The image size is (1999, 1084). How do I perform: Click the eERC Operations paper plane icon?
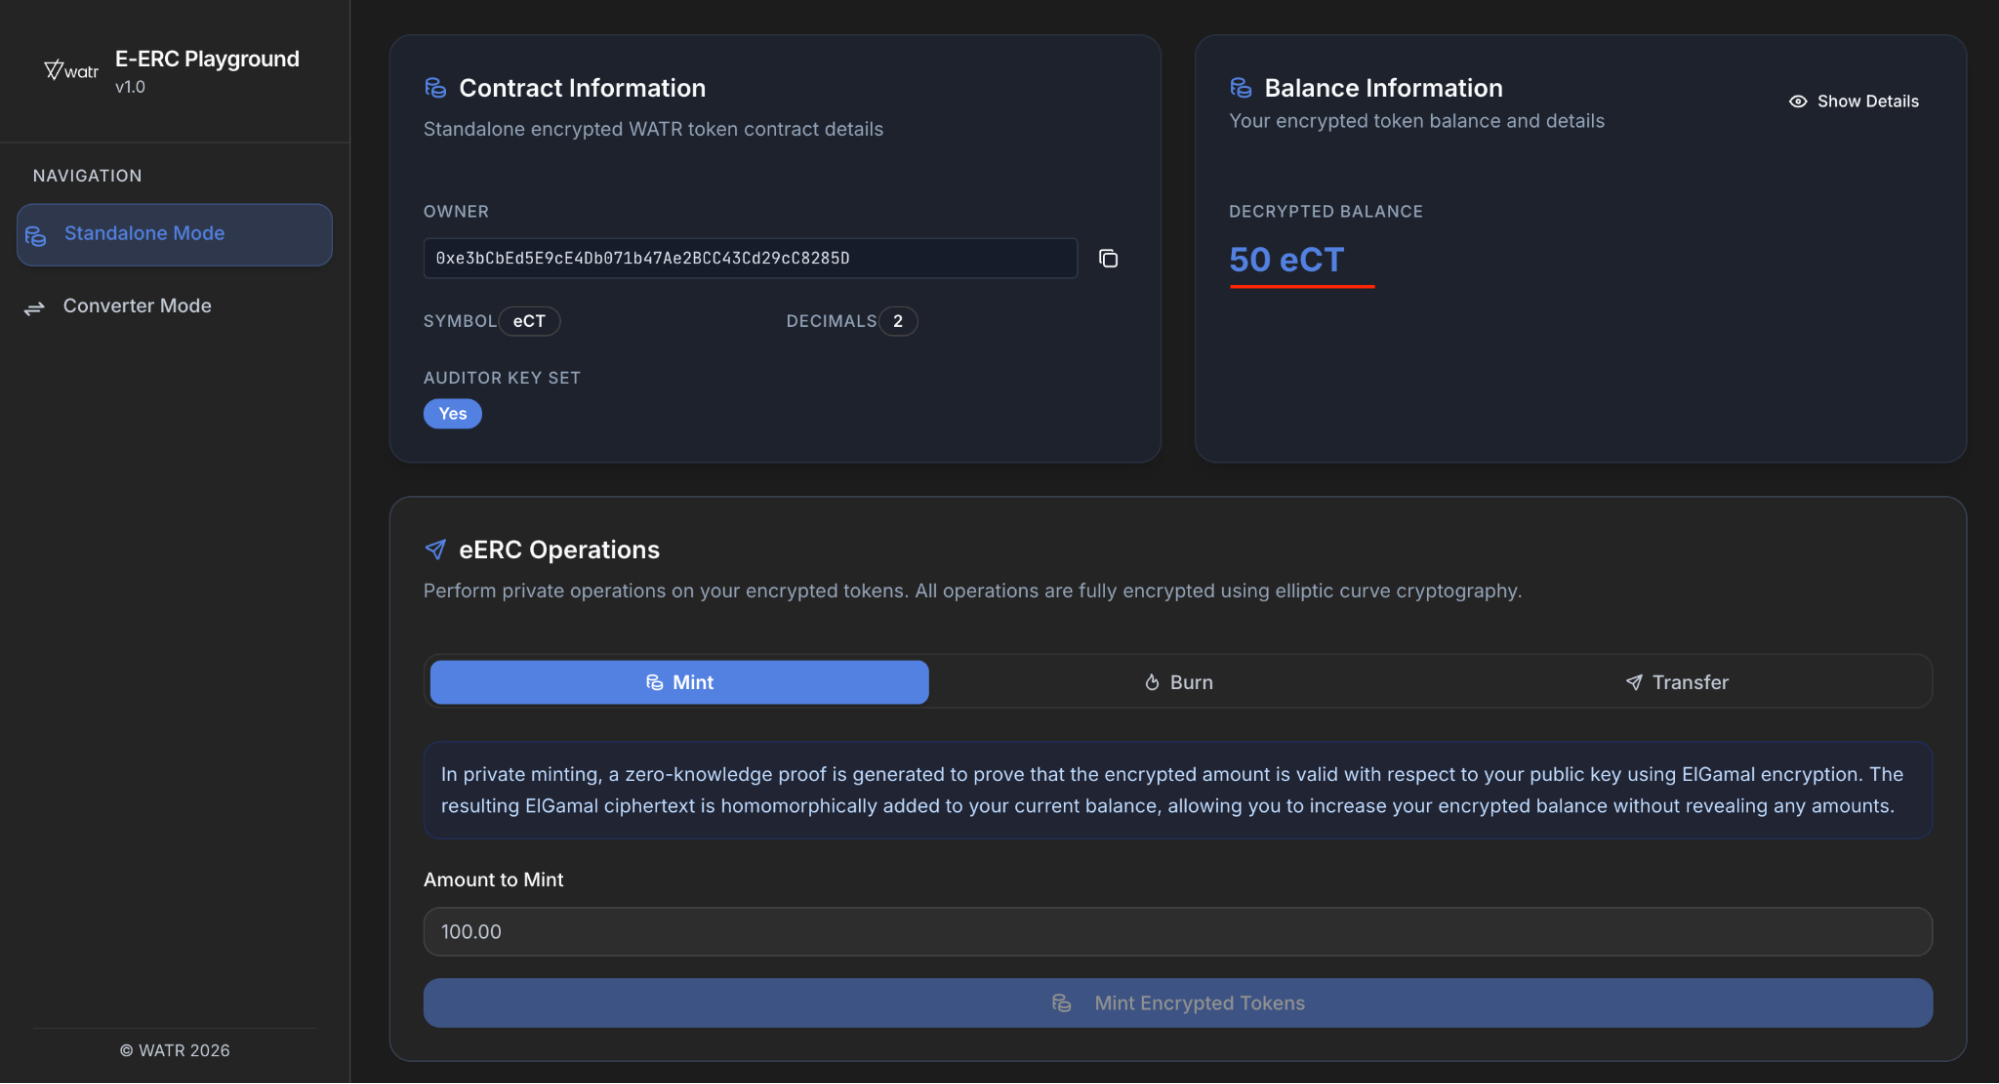pyautogui.click(x=435, y=549)
